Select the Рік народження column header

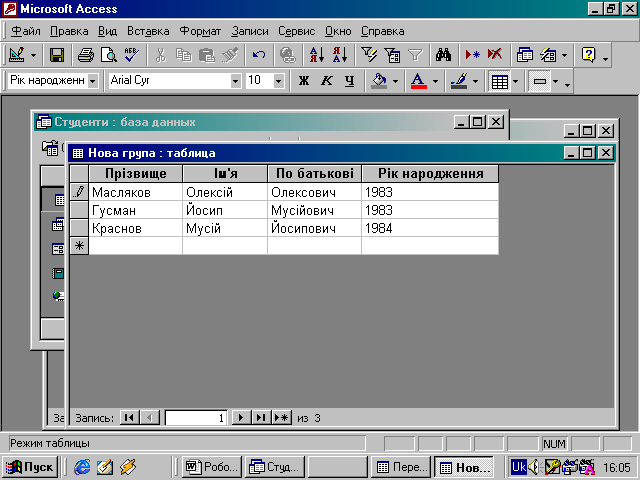430,173
